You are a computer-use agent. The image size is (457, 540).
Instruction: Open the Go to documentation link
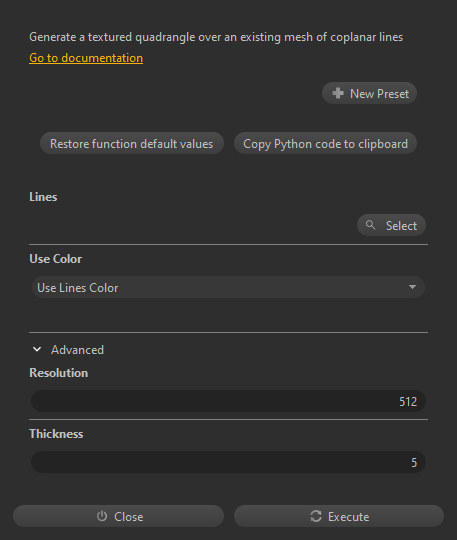pos(86,58)
